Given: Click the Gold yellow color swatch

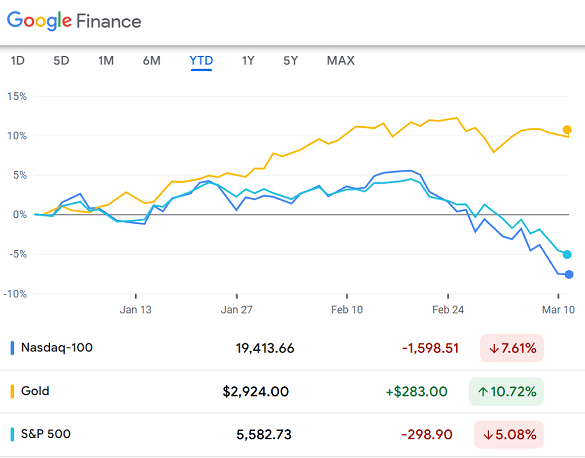Looking at the screenshot, I should pos(12,392).
